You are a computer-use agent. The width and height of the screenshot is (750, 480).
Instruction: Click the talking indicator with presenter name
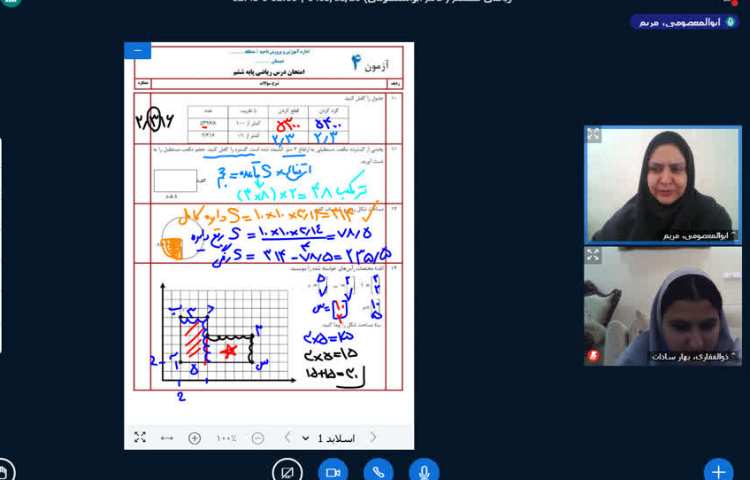684,22
